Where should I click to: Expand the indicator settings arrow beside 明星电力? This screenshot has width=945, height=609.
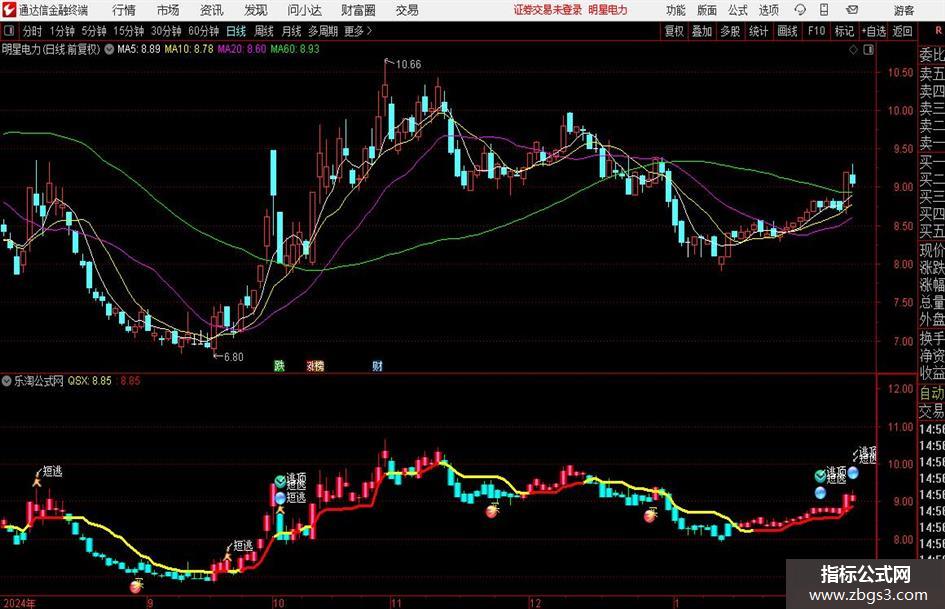(109, 49)
